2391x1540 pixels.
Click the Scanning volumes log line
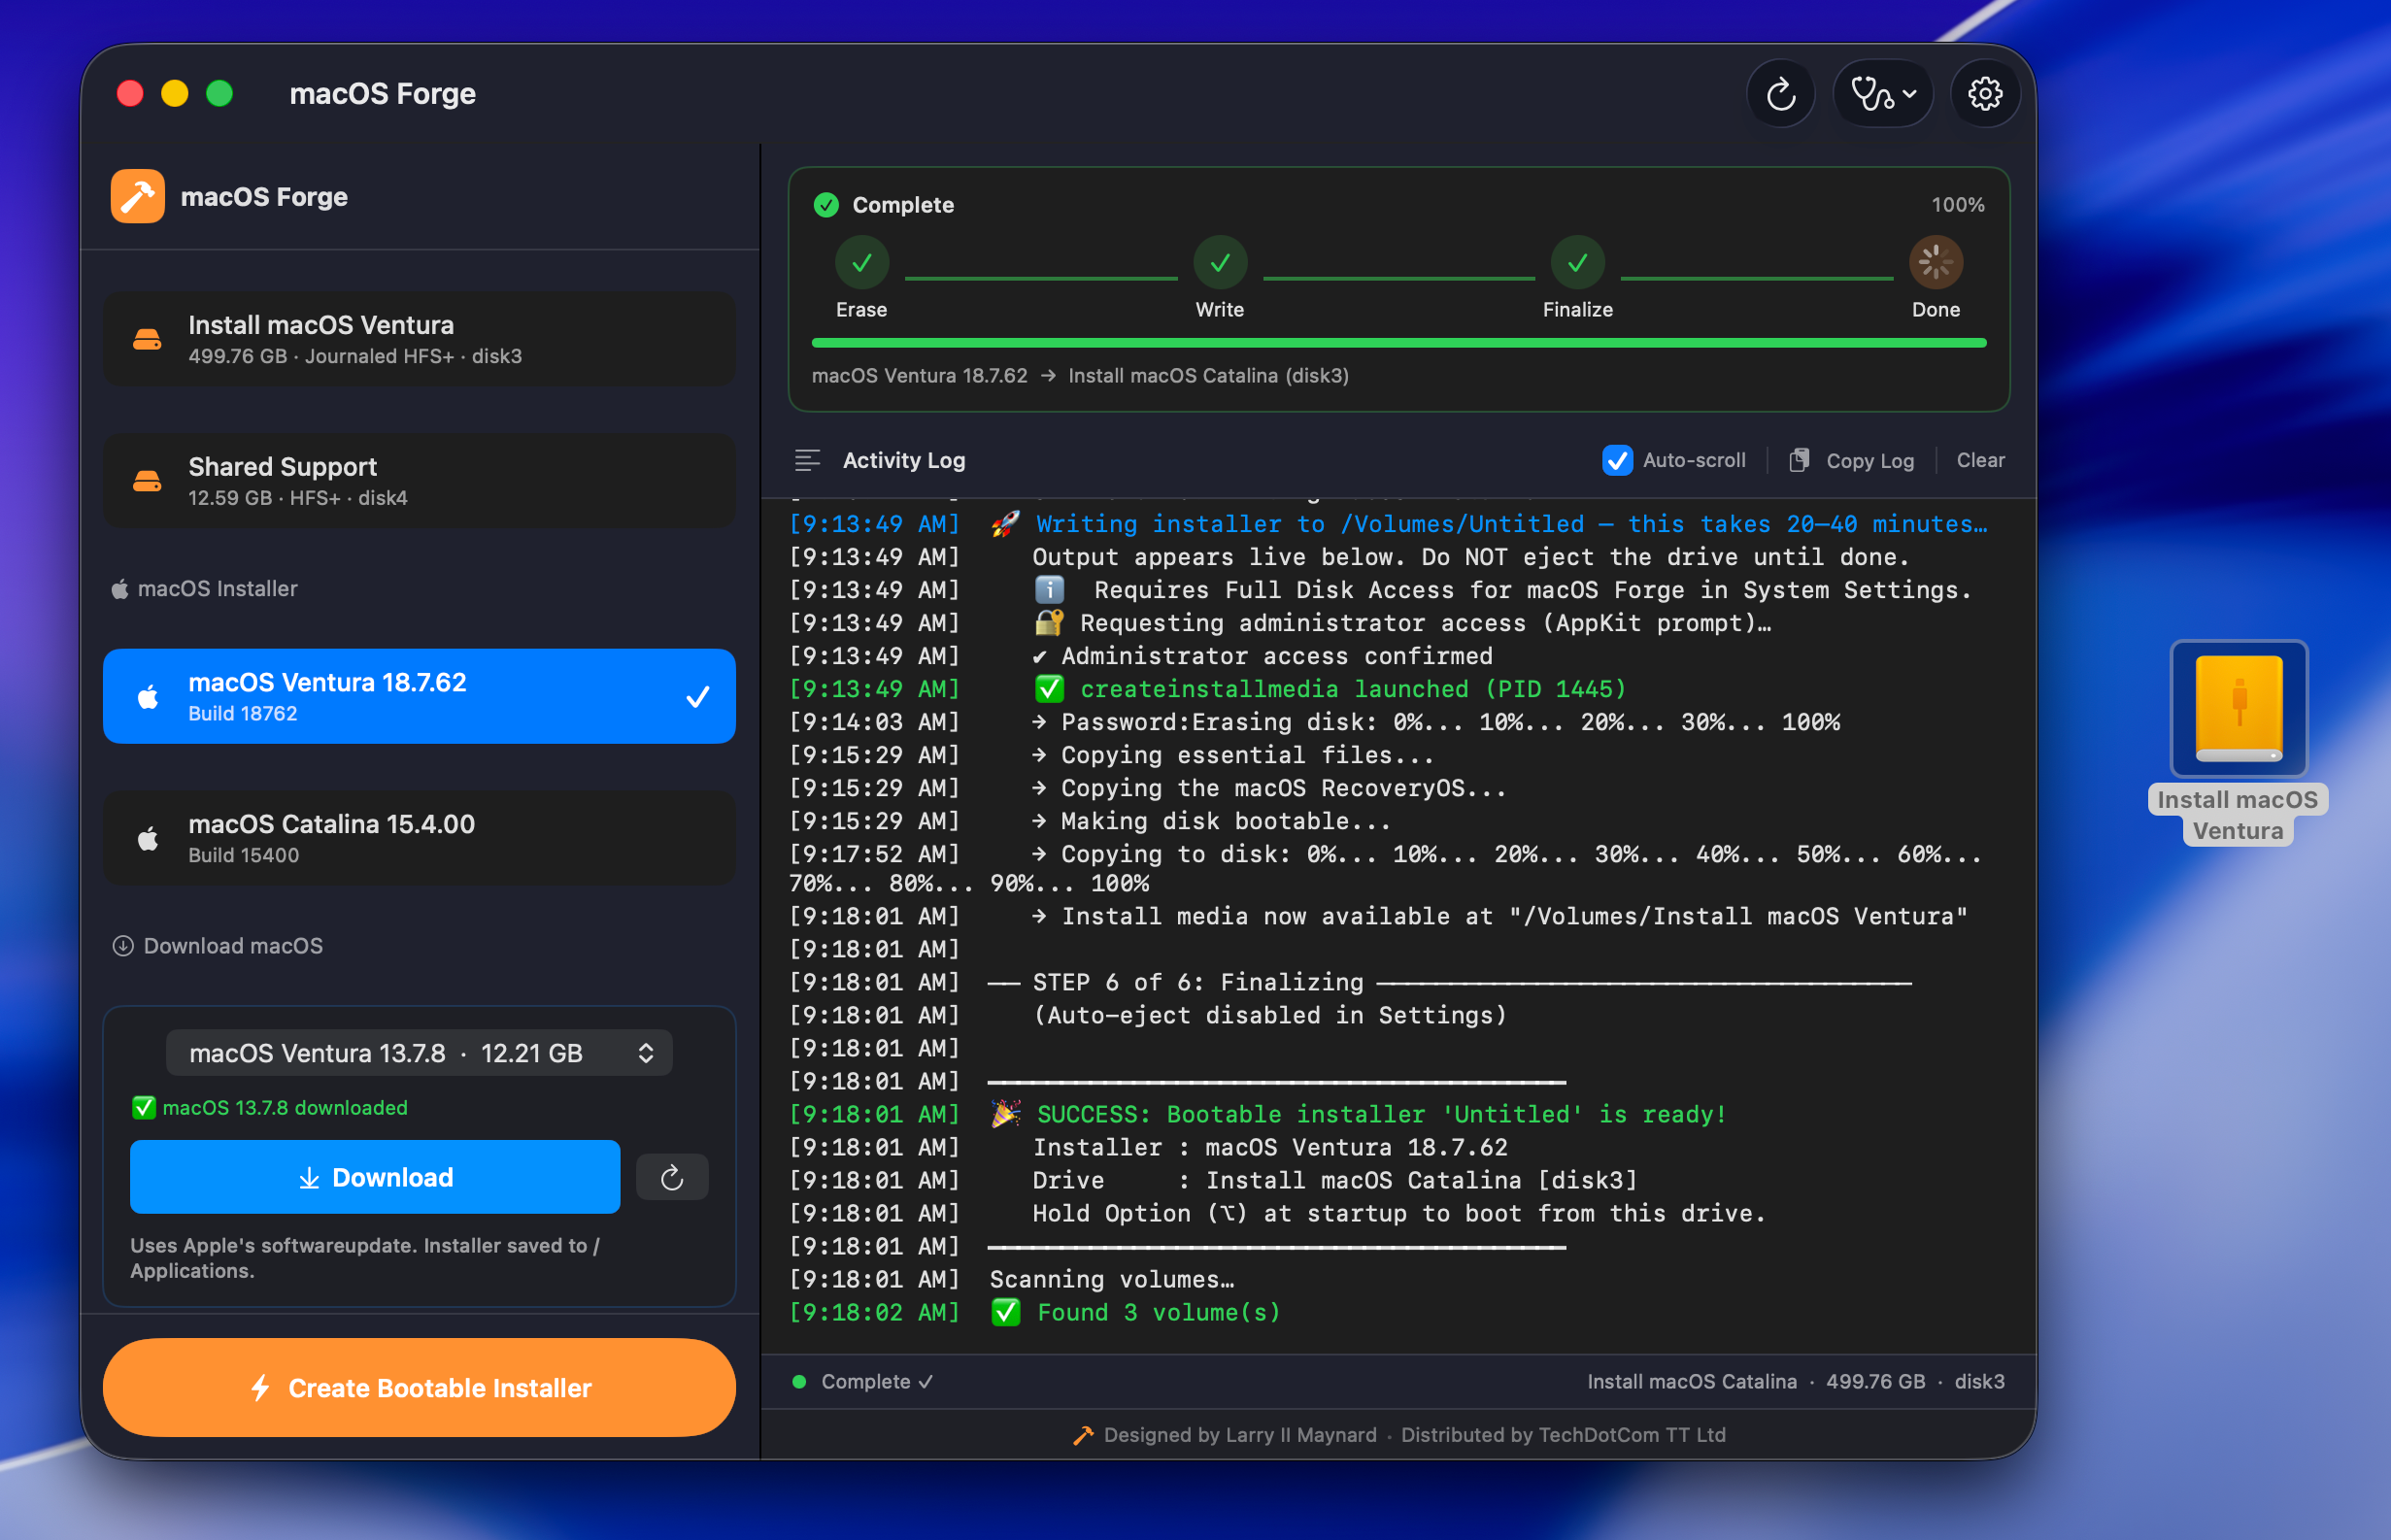1012,1279
